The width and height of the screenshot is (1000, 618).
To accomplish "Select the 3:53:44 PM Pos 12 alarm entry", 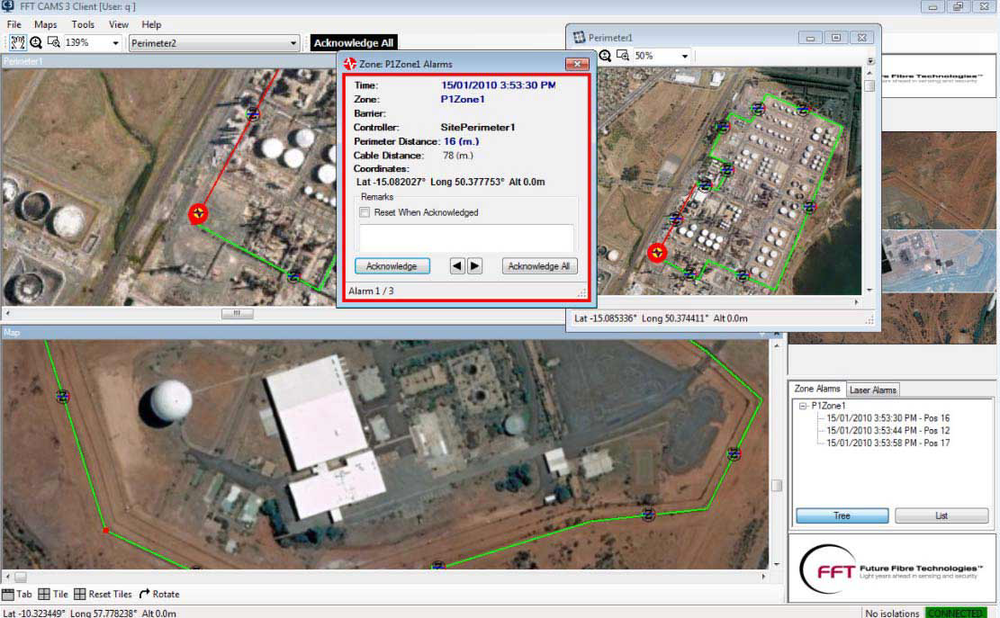I will pyautogui.click(x=886, y=429).
